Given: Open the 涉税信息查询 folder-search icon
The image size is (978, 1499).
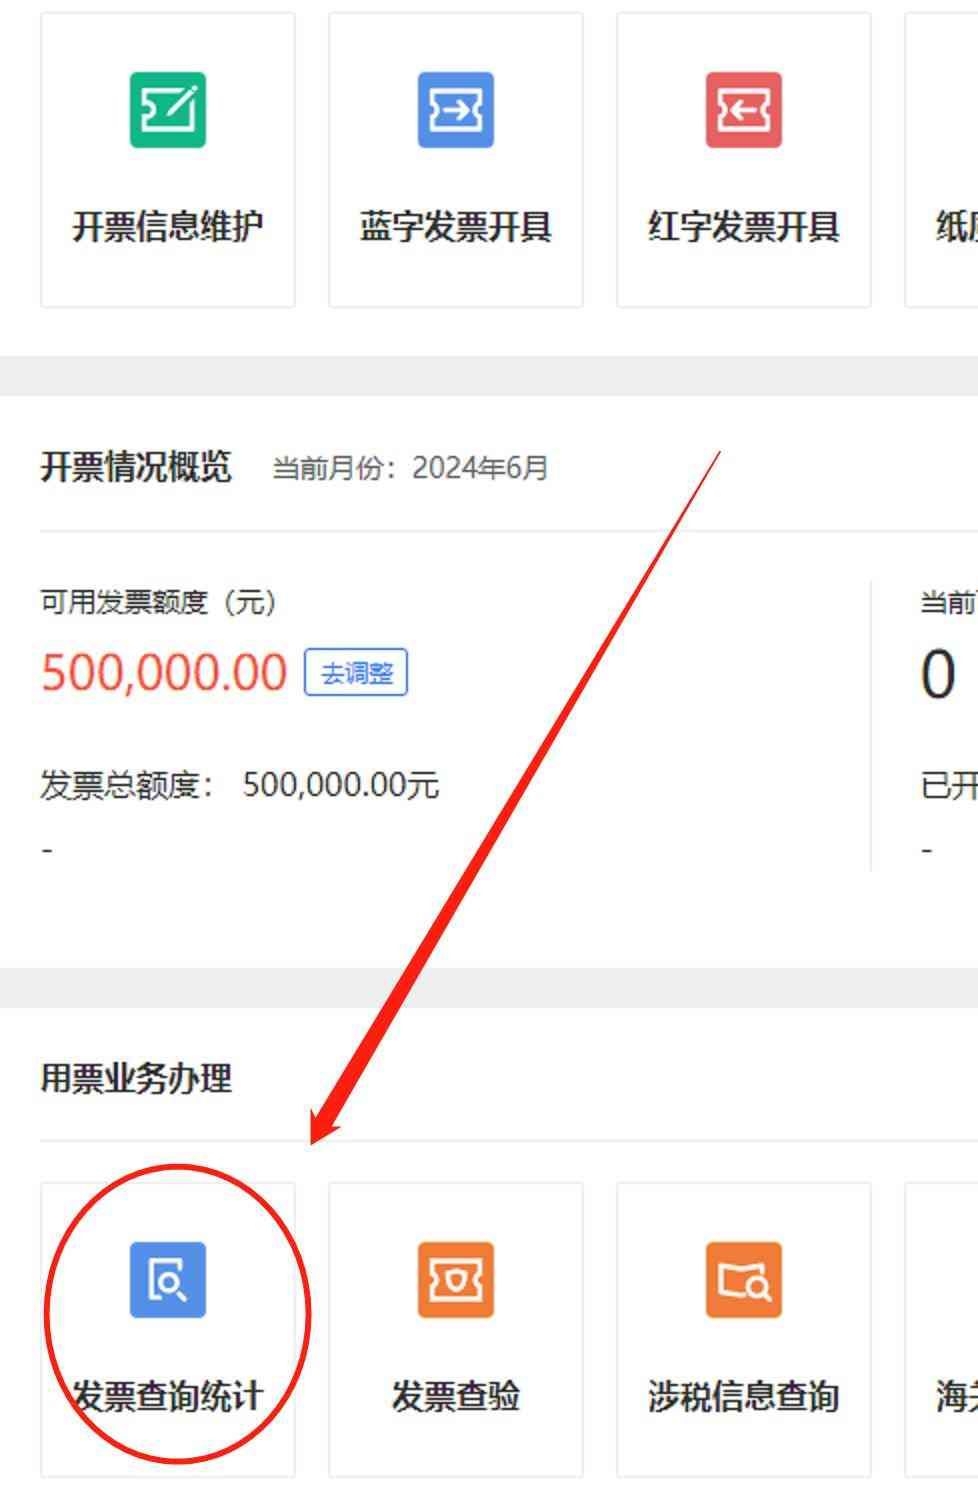Looking at the screenshot, I should 744,1280.
